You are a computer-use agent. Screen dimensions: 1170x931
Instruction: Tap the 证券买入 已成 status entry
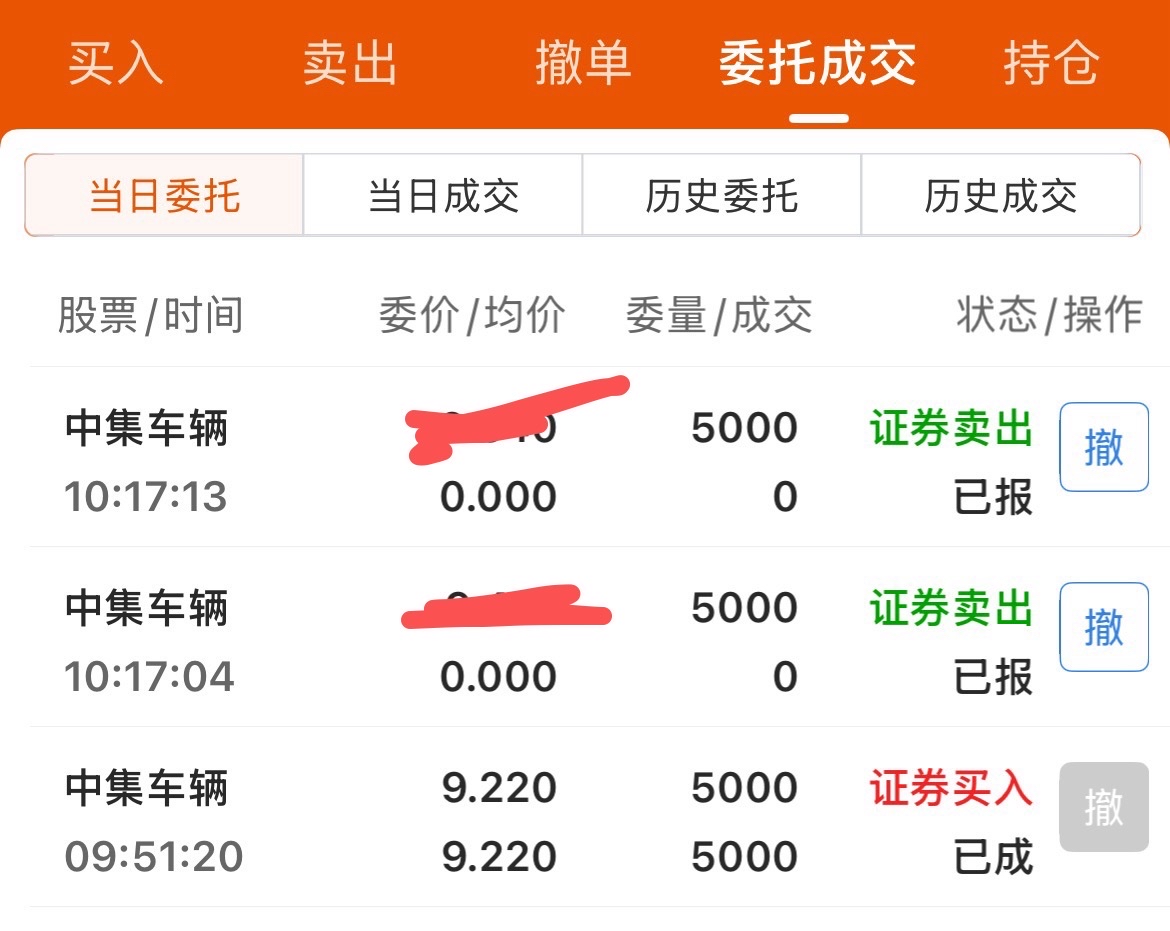tap(951, 821)
